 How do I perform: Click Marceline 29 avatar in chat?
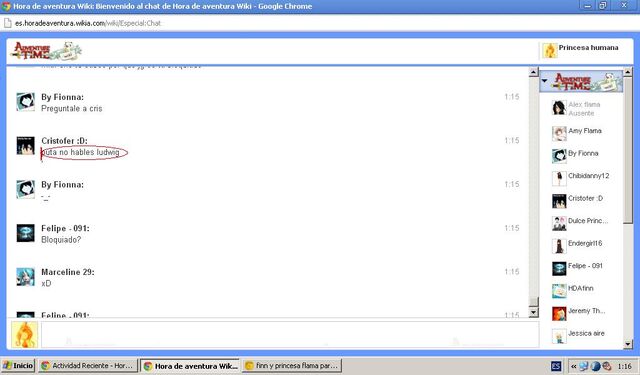click(x=25, y=277)
